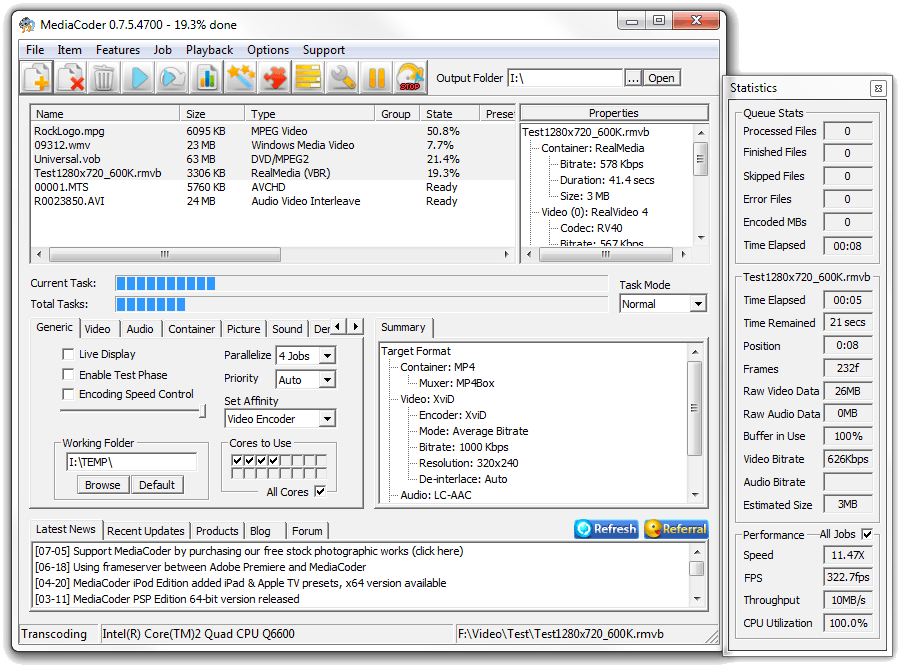Open the Features menu
Viewport: 901px width, 668px height.
pos(117,50)
